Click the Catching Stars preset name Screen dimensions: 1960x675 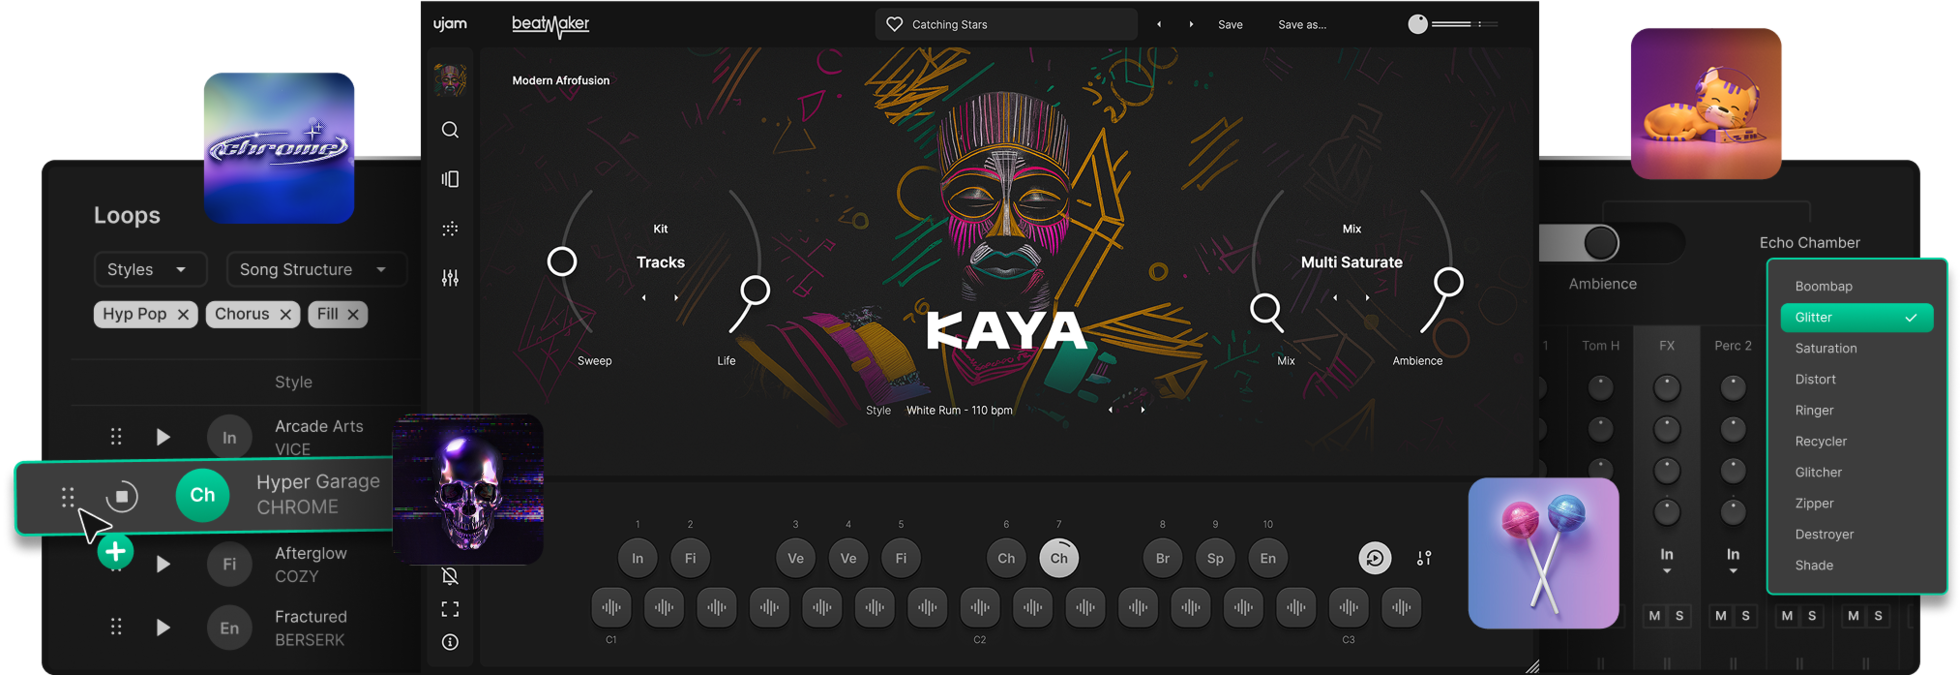(x=949, y=24)
